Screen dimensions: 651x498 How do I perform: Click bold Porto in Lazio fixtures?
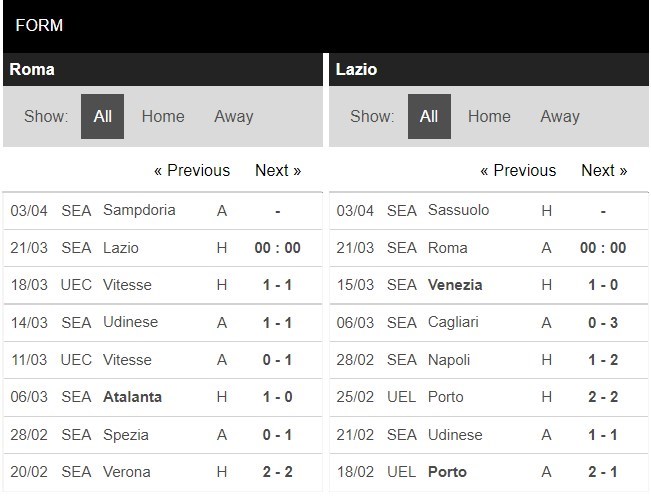(446, 472)
